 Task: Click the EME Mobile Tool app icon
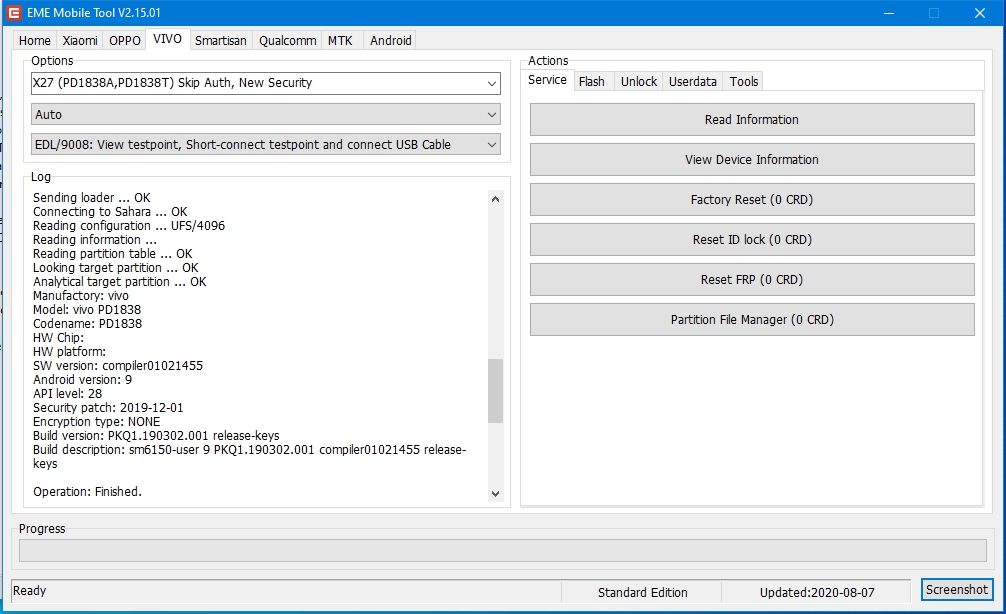point(13,13)
